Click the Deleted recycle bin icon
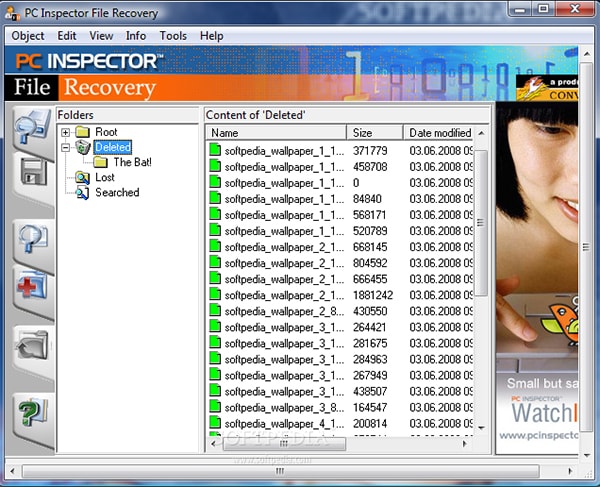The height and width of the screenshot is (487, 600). pos(83,147)
